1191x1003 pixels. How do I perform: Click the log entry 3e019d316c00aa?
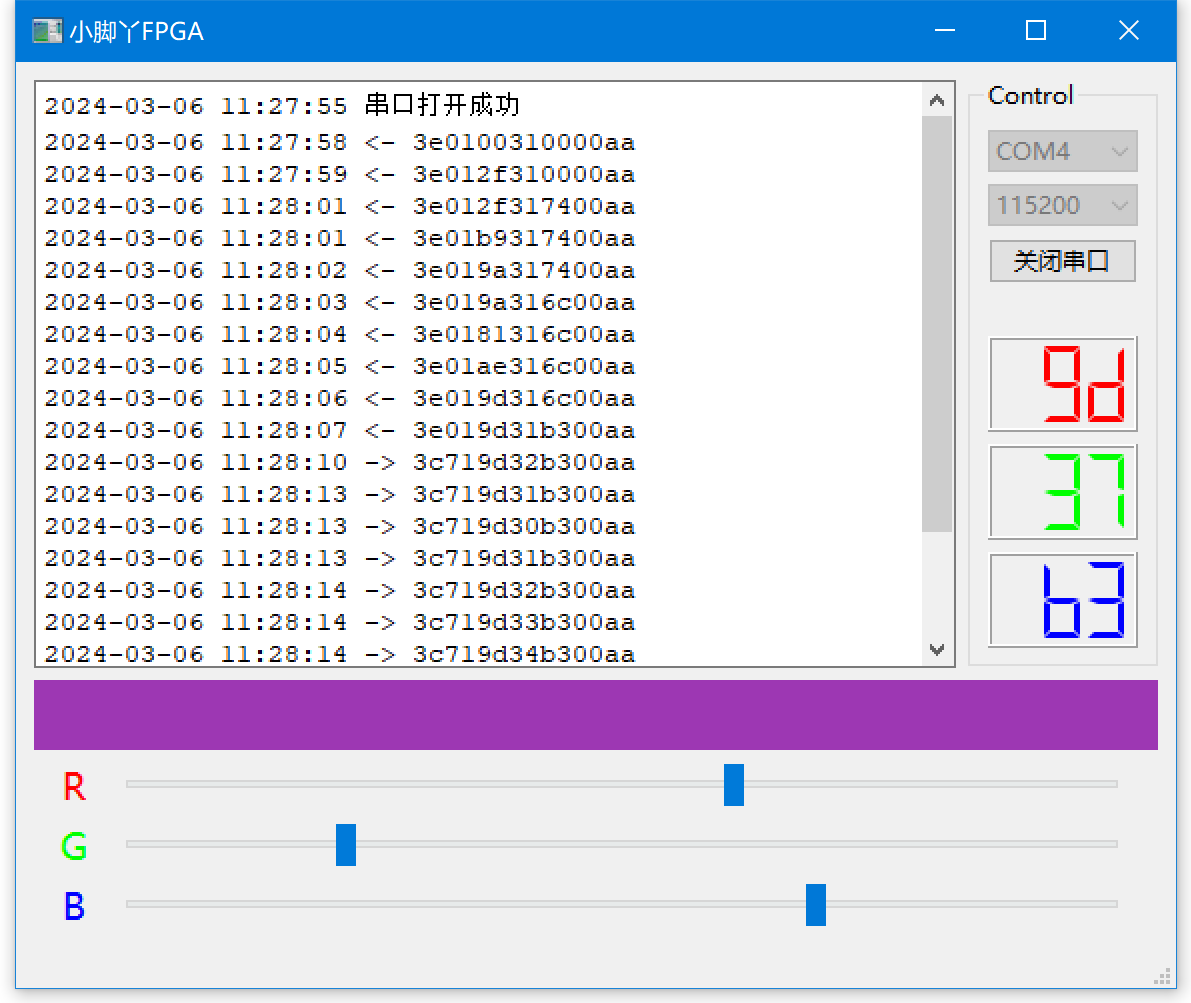(340, 398)
